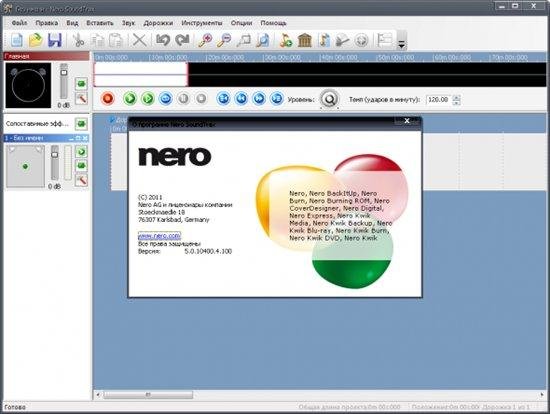Screen dimensions: 550x414
Task: Pause playback with the grey pause button
Action: click(x=183, y=99)
